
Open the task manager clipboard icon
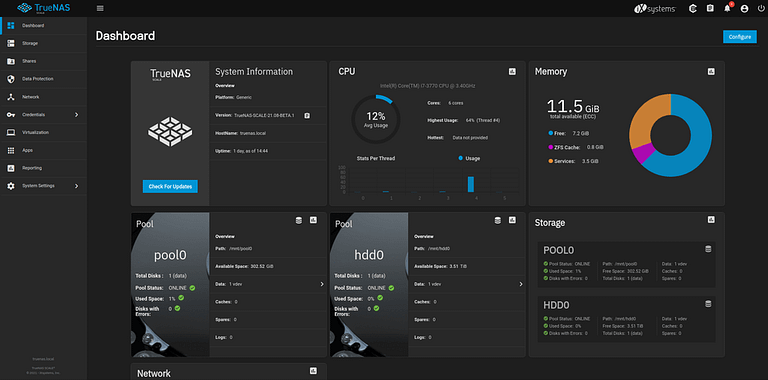pyautogui.click(x=710, y=8)
